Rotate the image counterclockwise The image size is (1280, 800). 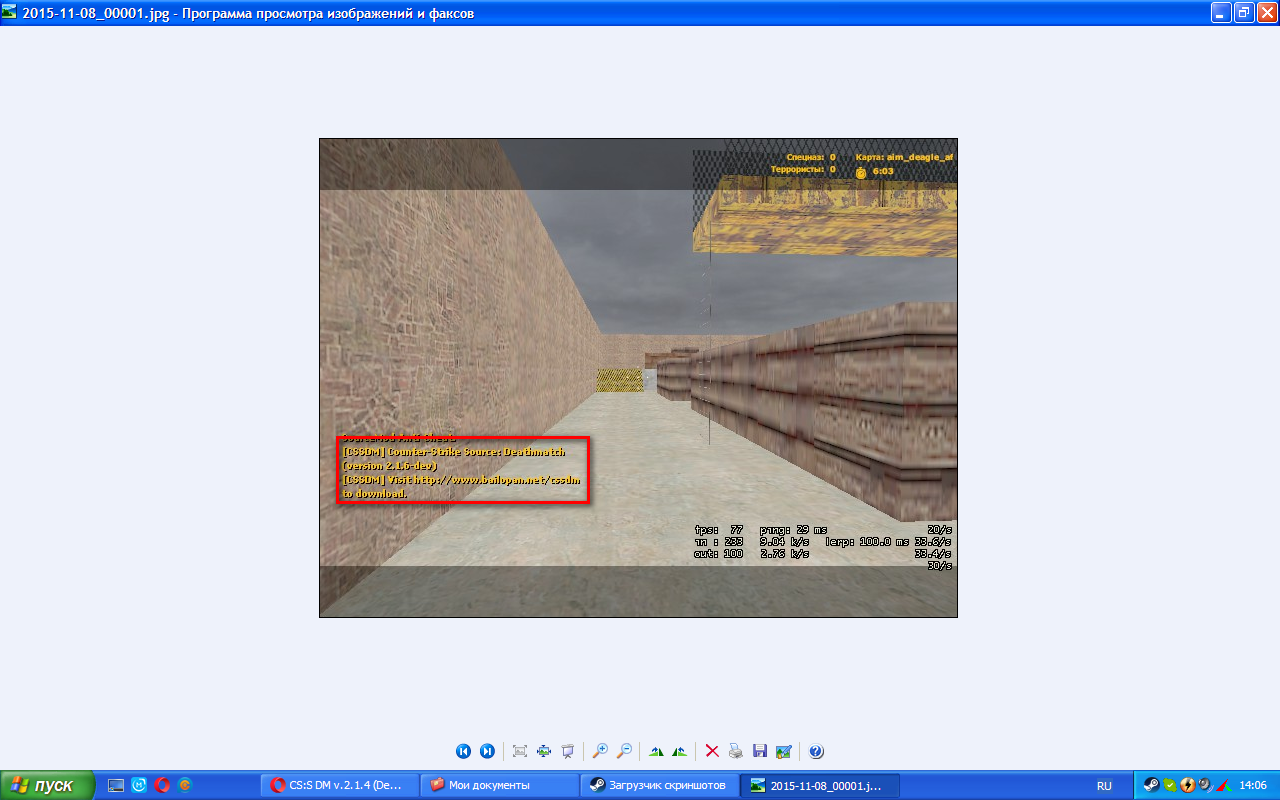click(x=680, y=751)
